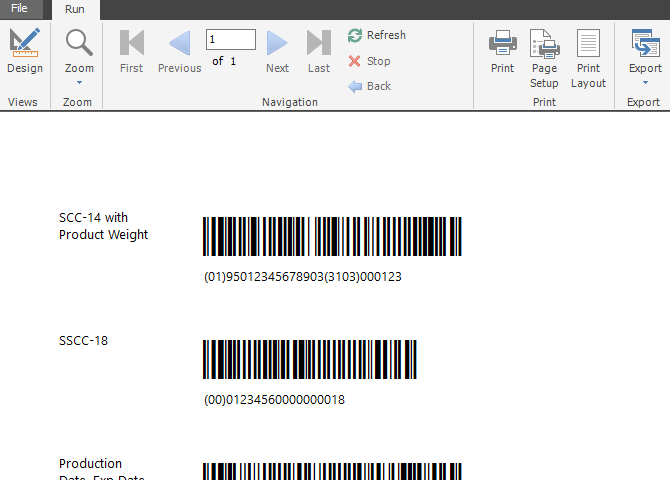670x480 pixels.
Task: Refresh the report
Action: tap(376, 35)
